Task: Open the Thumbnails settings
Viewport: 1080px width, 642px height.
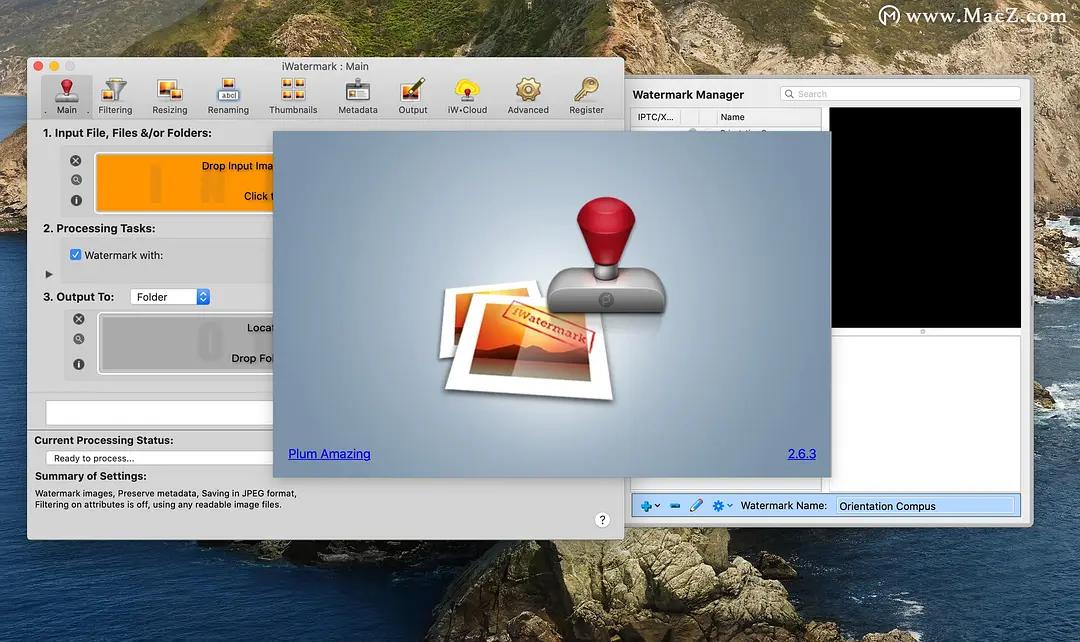Action: pyautogui.click(x=293, y=96)
